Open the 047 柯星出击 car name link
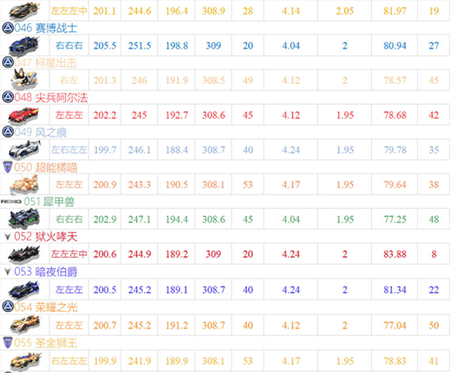 [46, 63]
